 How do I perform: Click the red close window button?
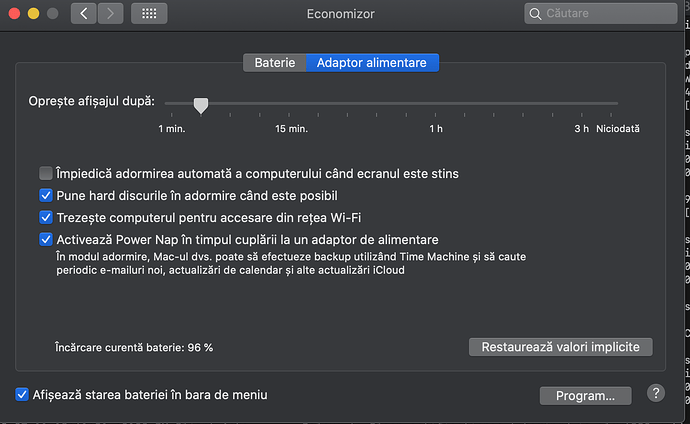tap(12, 14)
